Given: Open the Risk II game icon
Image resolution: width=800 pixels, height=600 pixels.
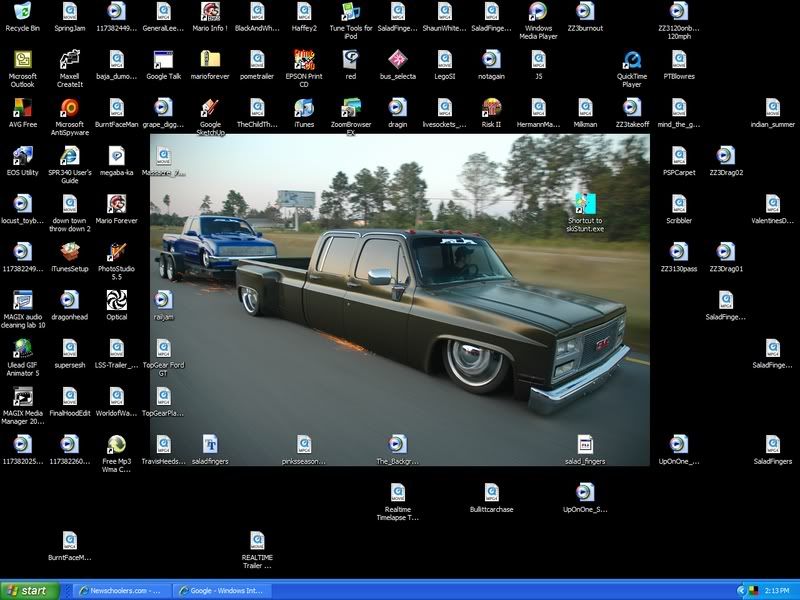Looking at the screenshot, I should [x=491, y=108].
